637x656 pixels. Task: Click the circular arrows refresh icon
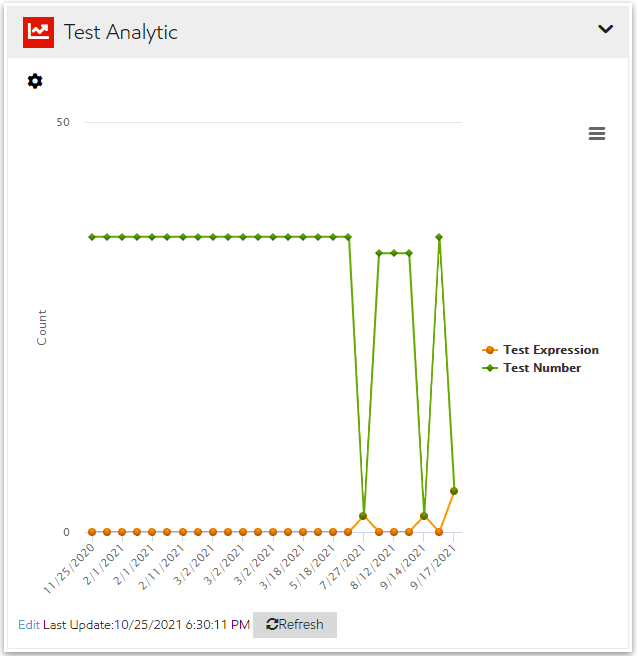pos(271,625)
